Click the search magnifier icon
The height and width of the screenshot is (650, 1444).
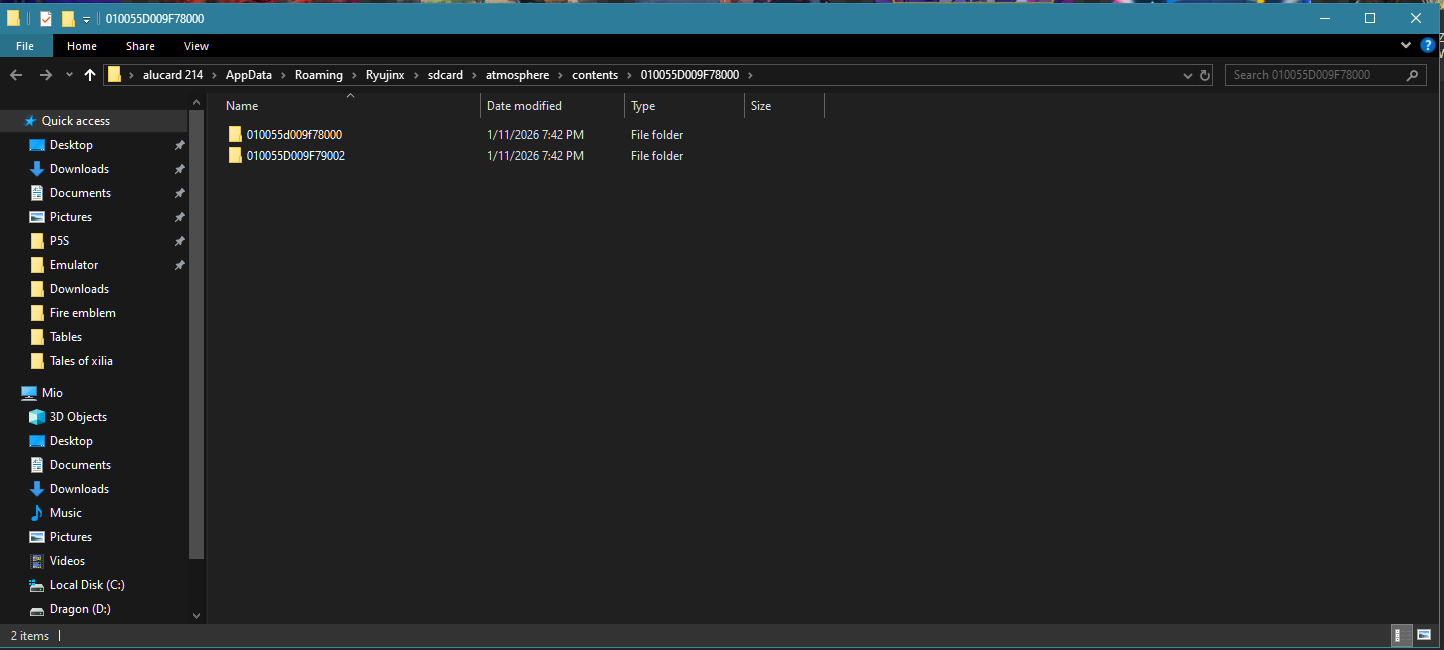click(1412, 75)
